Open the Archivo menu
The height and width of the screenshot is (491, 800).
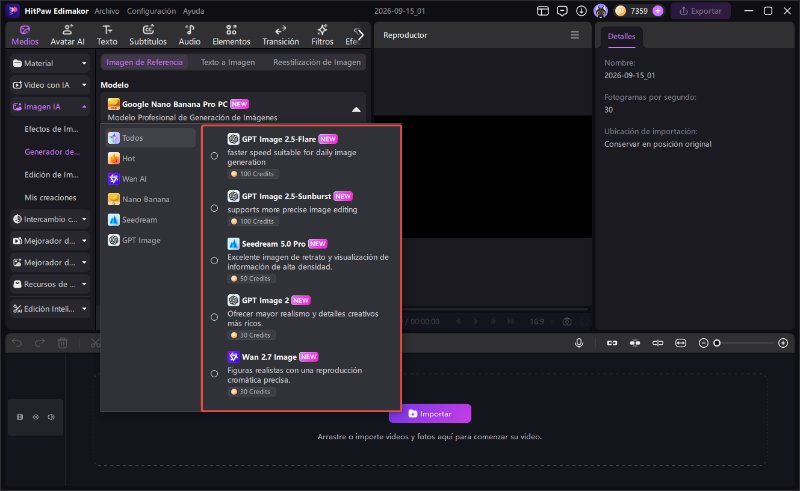(107, 11)
